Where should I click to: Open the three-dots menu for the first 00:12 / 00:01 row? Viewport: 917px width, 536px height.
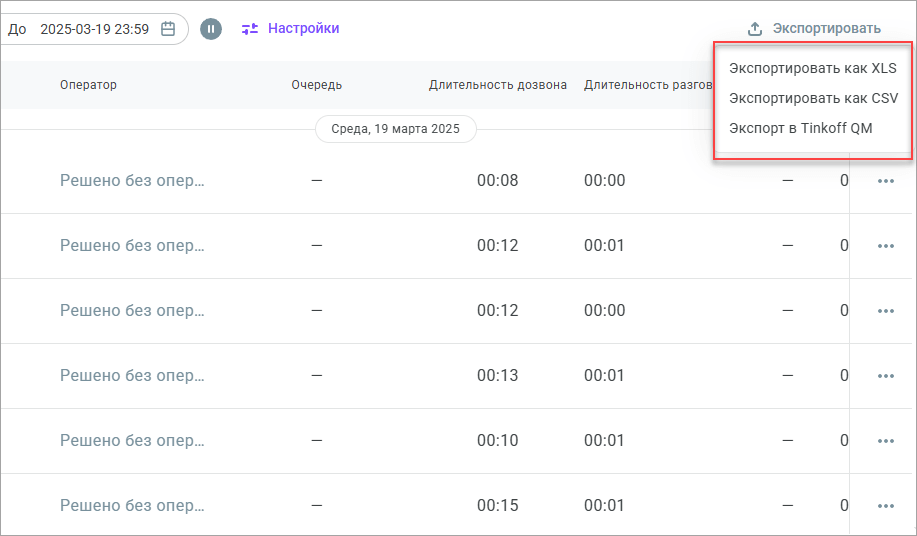point(885,246)
